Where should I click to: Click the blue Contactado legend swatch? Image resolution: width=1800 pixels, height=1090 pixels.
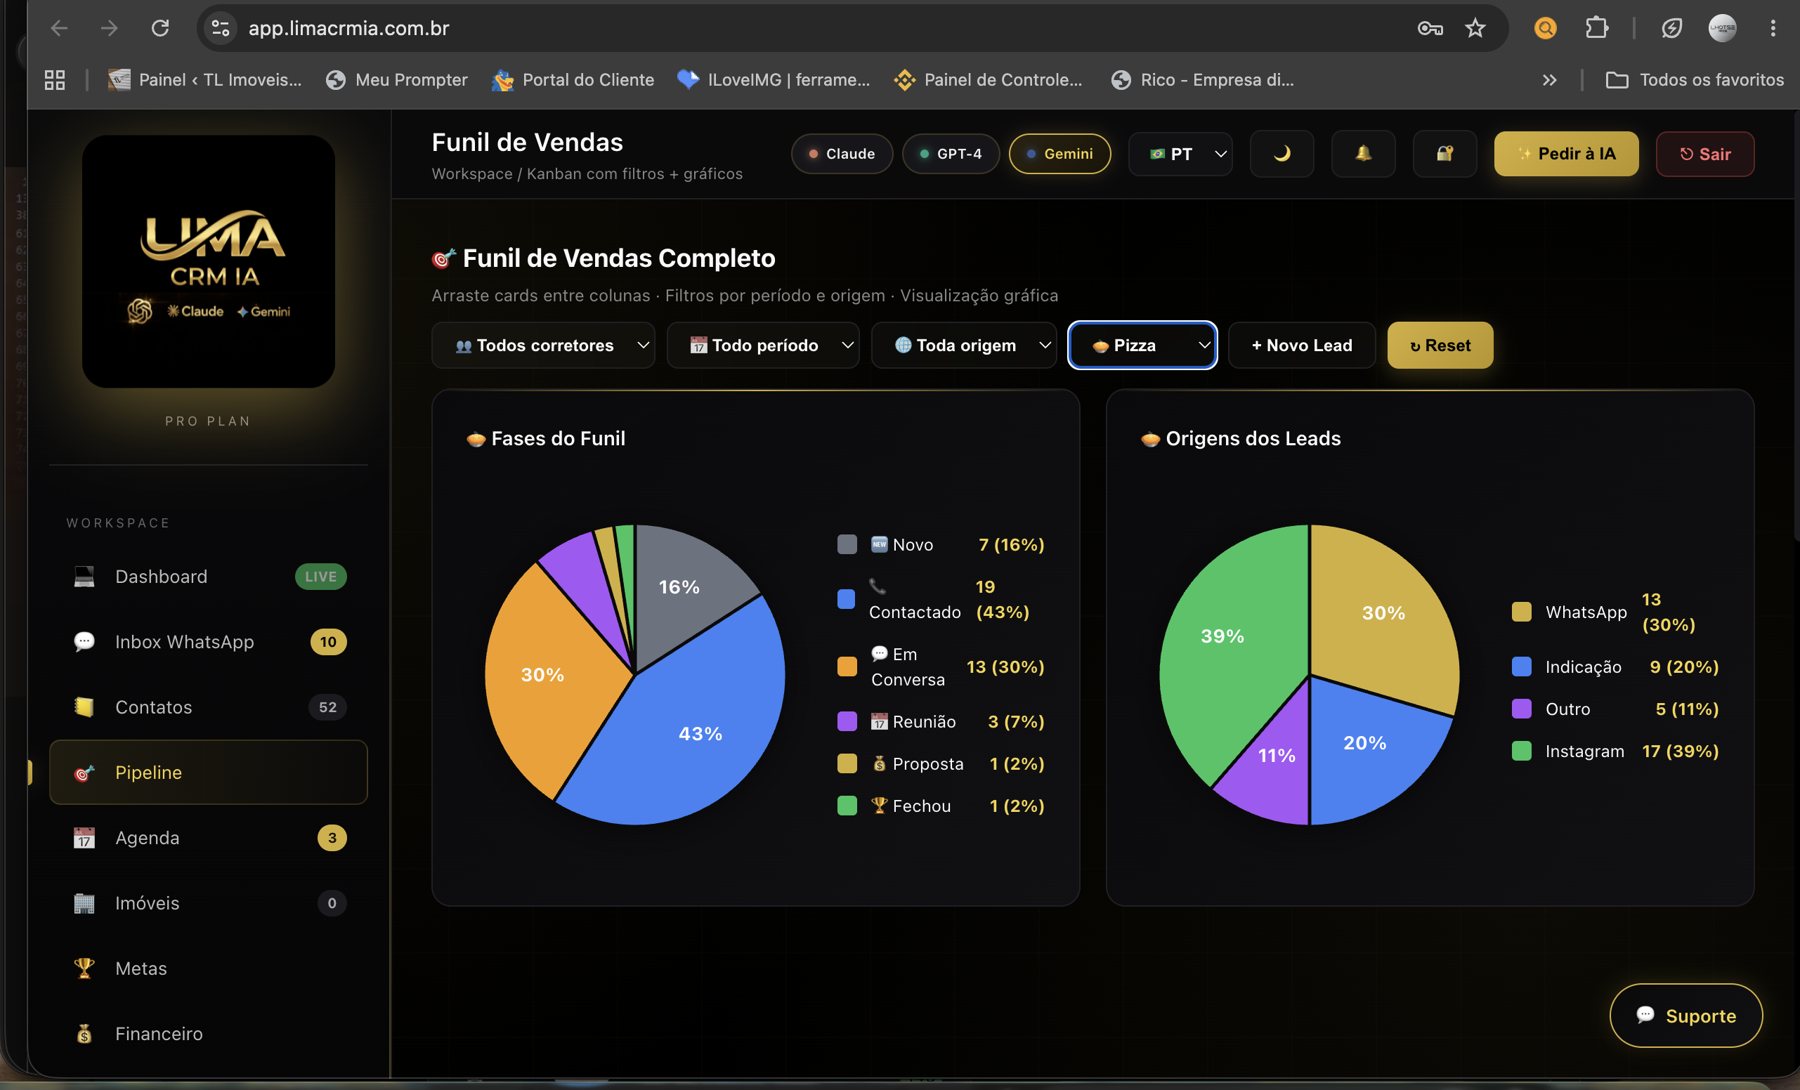(x=846, y=599)
